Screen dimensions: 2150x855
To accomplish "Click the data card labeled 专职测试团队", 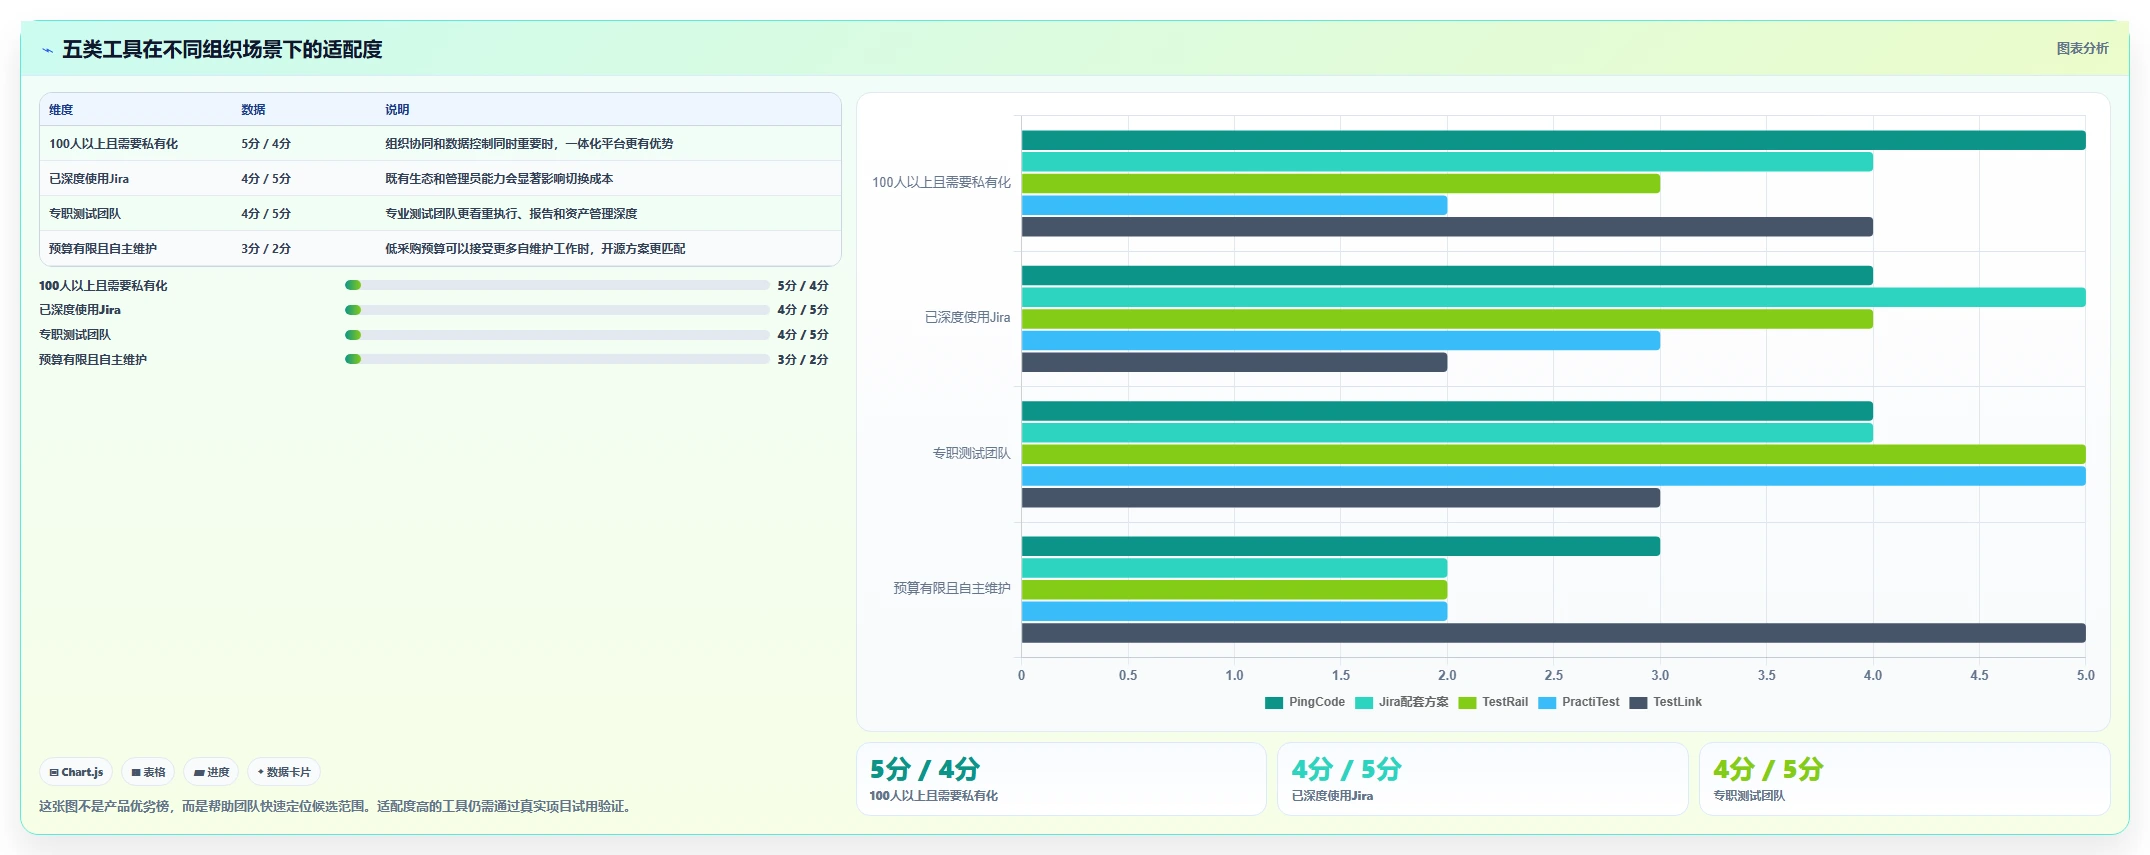I will [1905, 779].
